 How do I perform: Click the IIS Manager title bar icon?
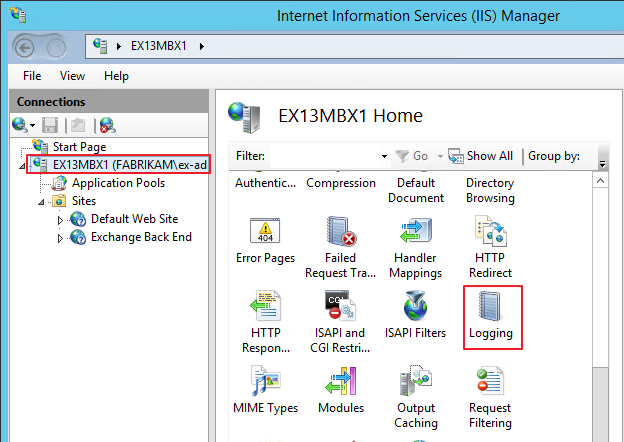click(x=19, y=15)
